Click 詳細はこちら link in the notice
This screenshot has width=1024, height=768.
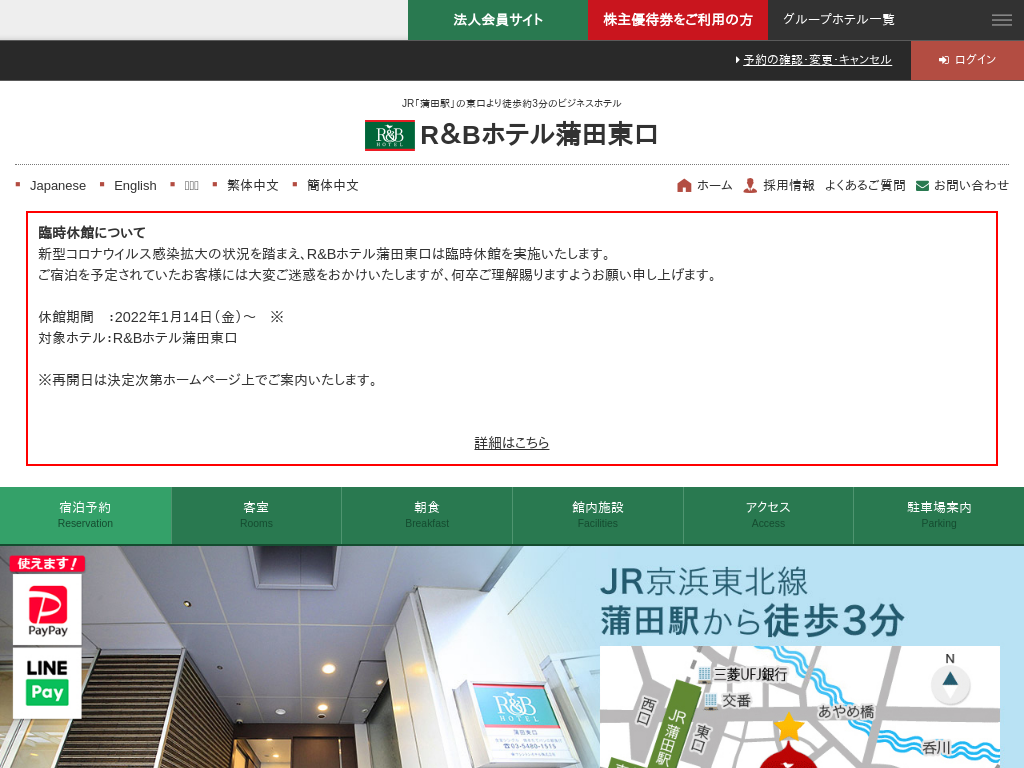coord(511,443)
